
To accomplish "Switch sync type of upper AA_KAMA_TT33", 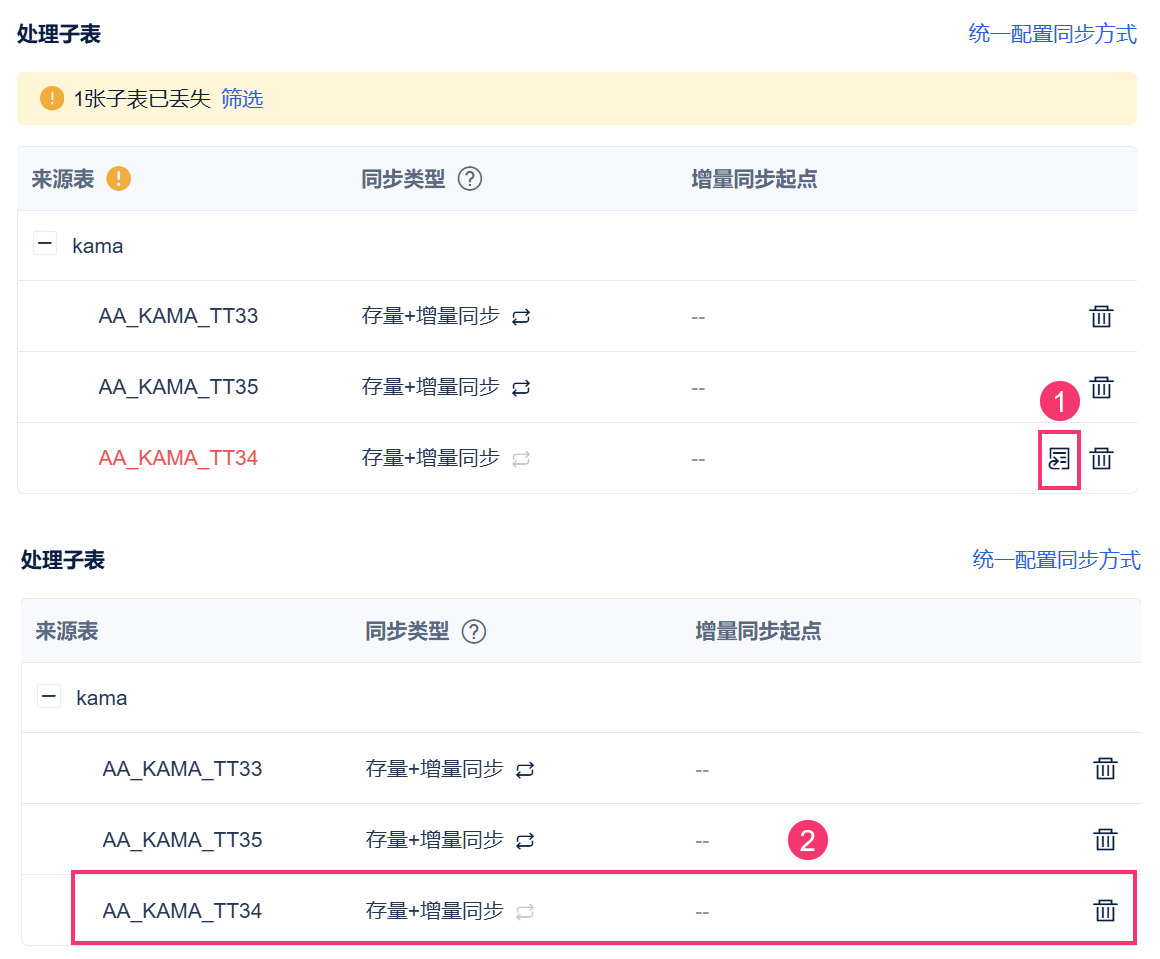I will pos(521,317).
